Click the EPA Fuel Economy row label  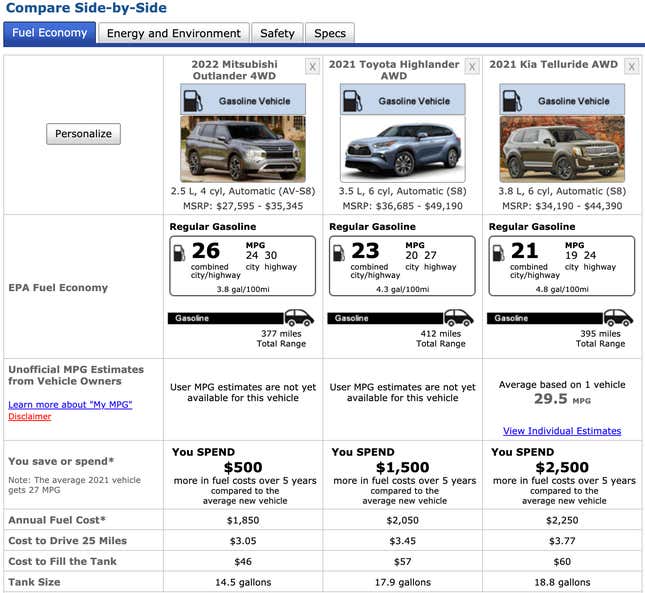[x=58, y=287]
